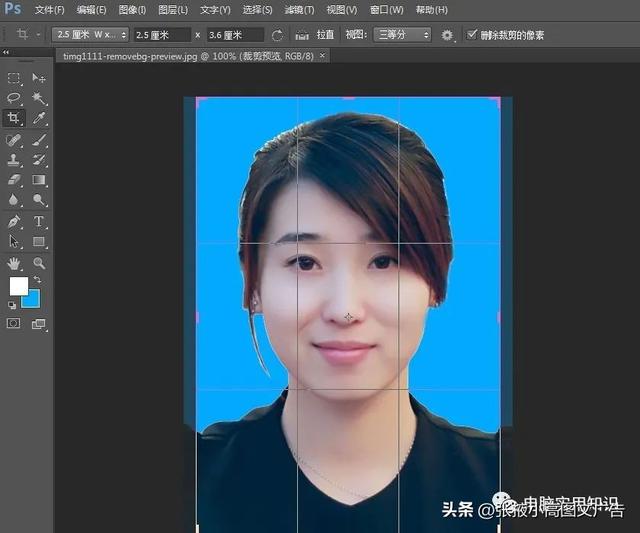640x533 pixels.
Task: Swap foreground and background colors
Action: click(37, 279)
